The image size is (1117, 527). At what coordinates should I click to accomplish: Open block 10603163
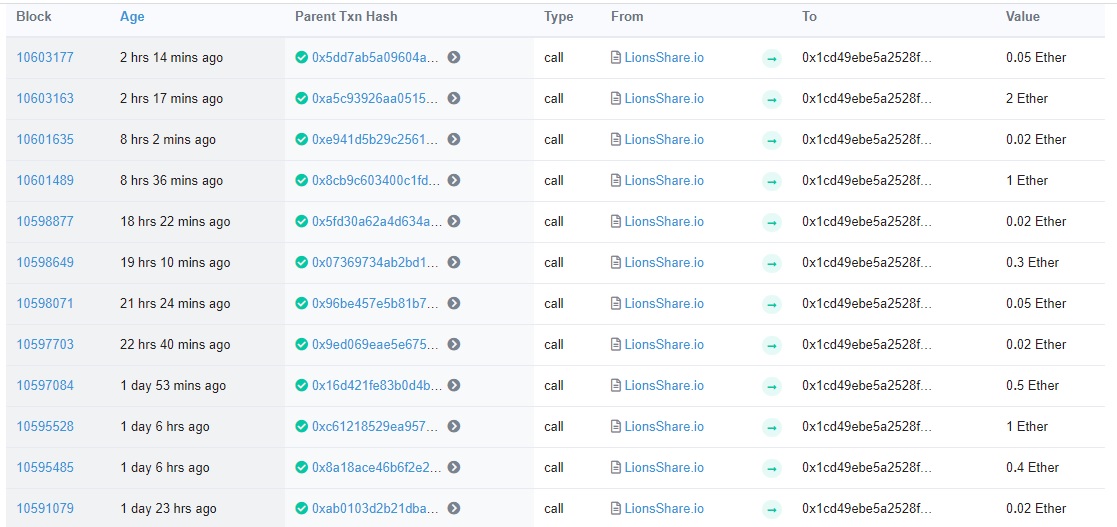click(x=45, y=98)
